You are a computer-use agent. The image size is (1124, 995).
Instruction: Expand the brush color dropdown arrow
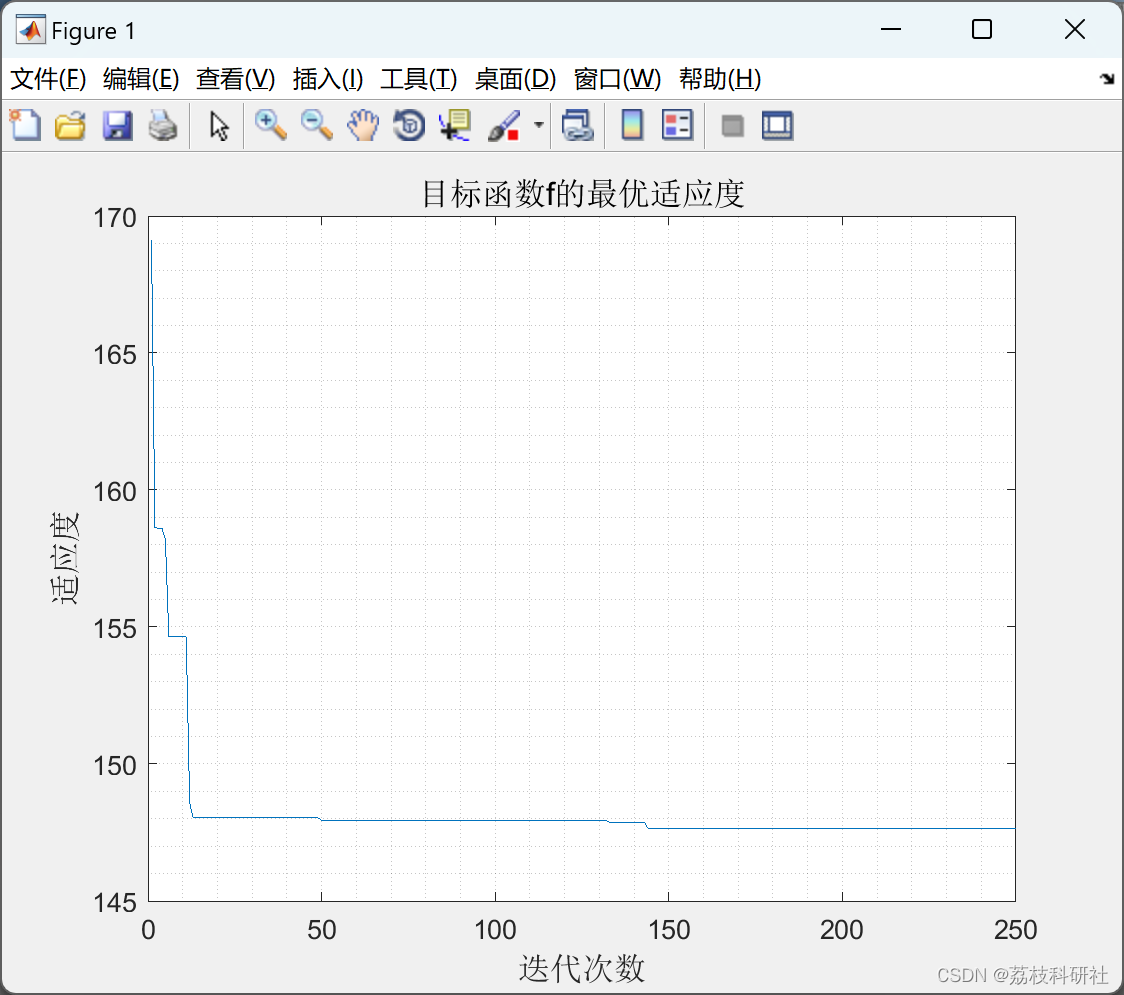(x=538, y=125)
